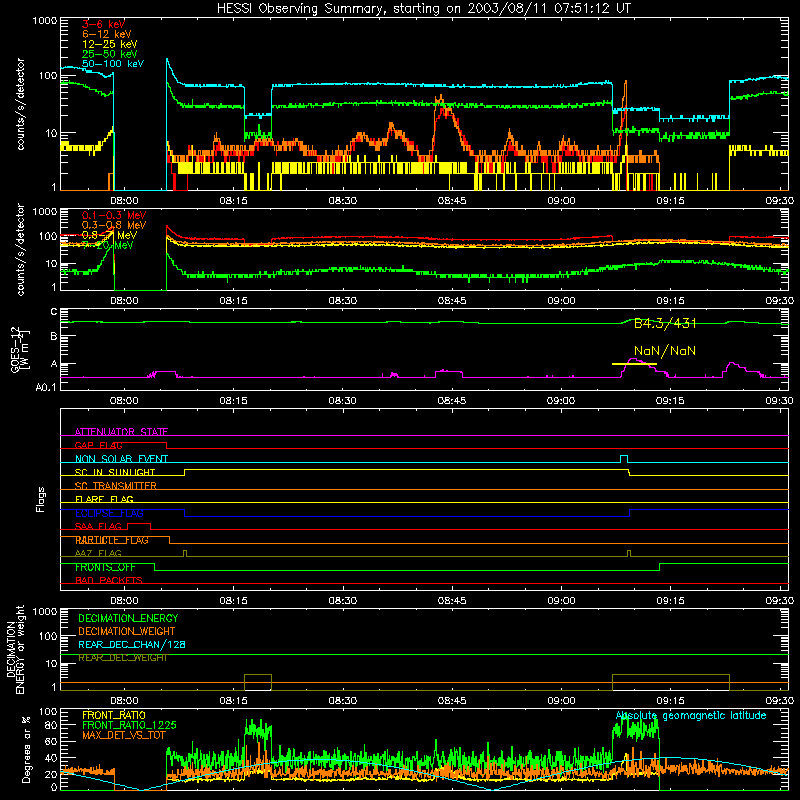The image size is (800, 800).
Task: Click the REAR_DEC_CHAN/128 legend label
Action: [132, 644]
